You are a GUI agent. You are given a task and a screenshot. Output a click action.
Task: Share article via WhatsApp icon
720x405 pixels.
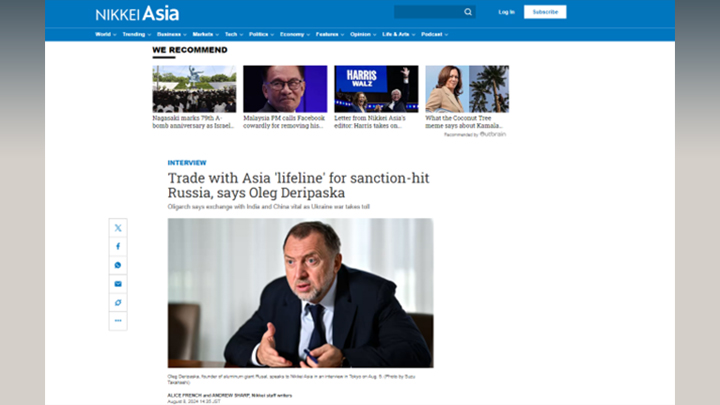point(118,265)
